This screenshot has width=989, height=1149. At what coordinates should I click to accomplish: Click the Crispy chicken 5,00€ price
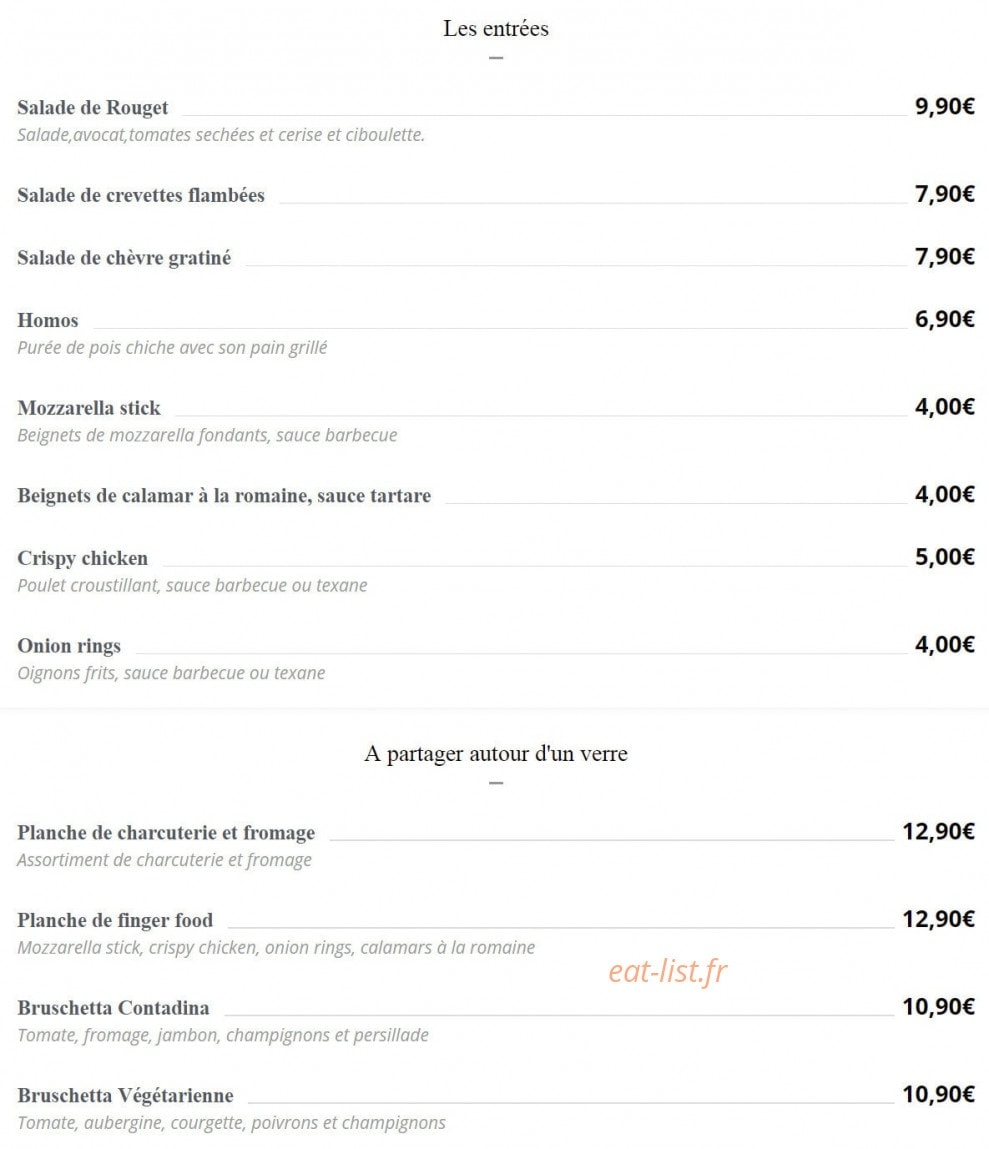944,557
